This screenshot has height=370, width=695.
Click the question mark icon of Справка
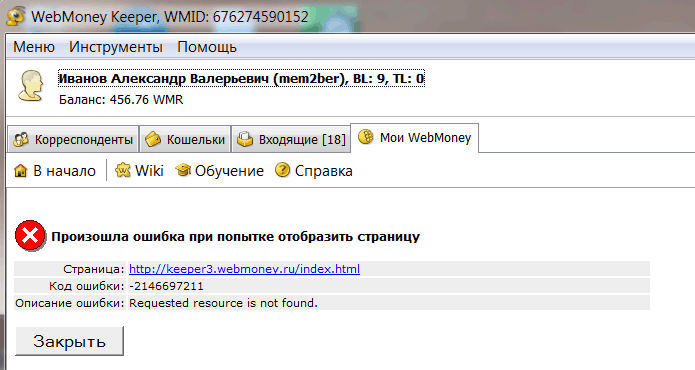(282, 170)
